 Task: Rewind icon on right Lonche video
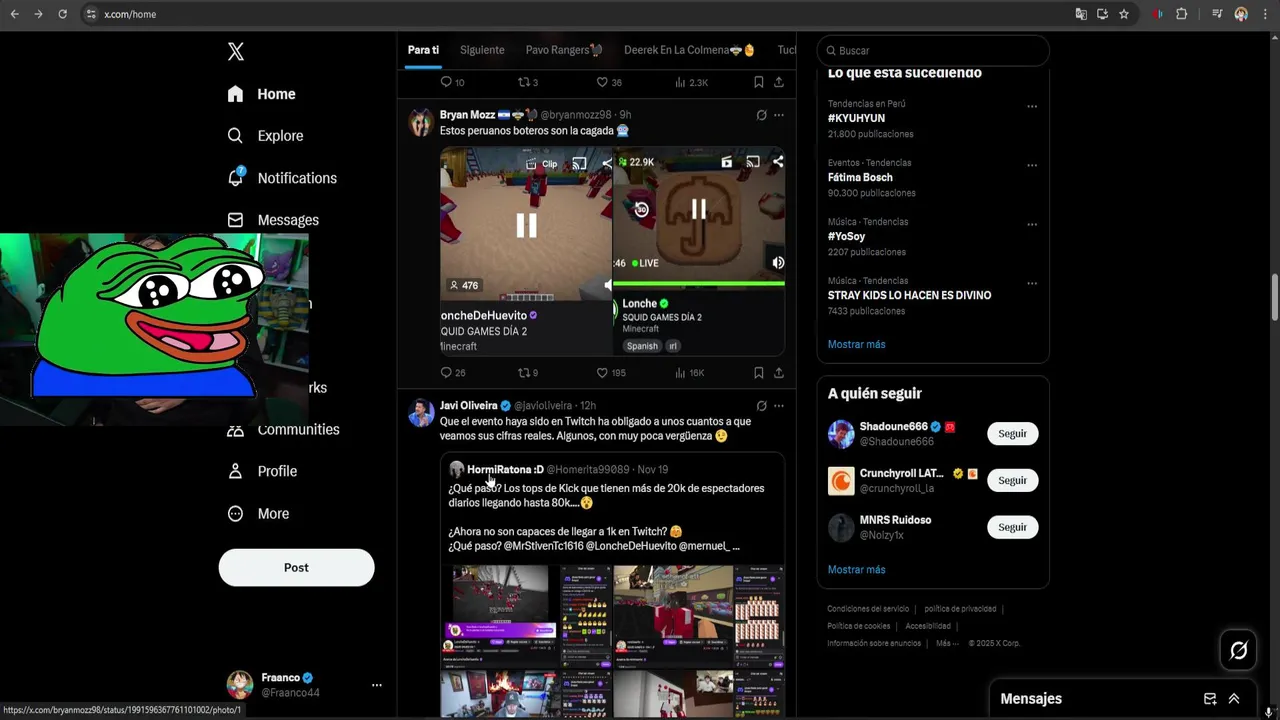(641, 209)
